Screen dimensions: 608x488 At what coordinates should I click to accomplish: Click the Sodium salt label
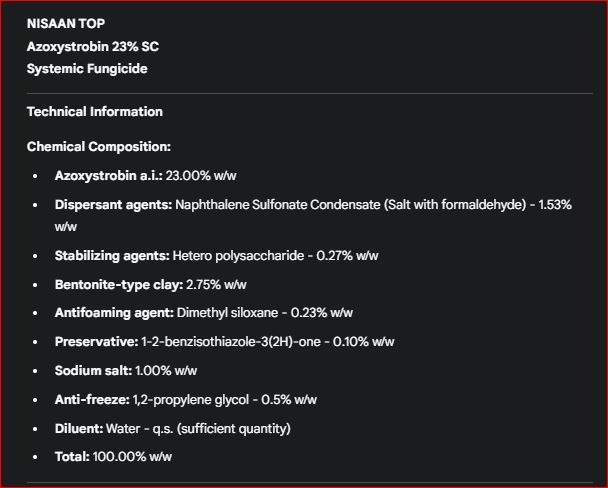(92, 370)
